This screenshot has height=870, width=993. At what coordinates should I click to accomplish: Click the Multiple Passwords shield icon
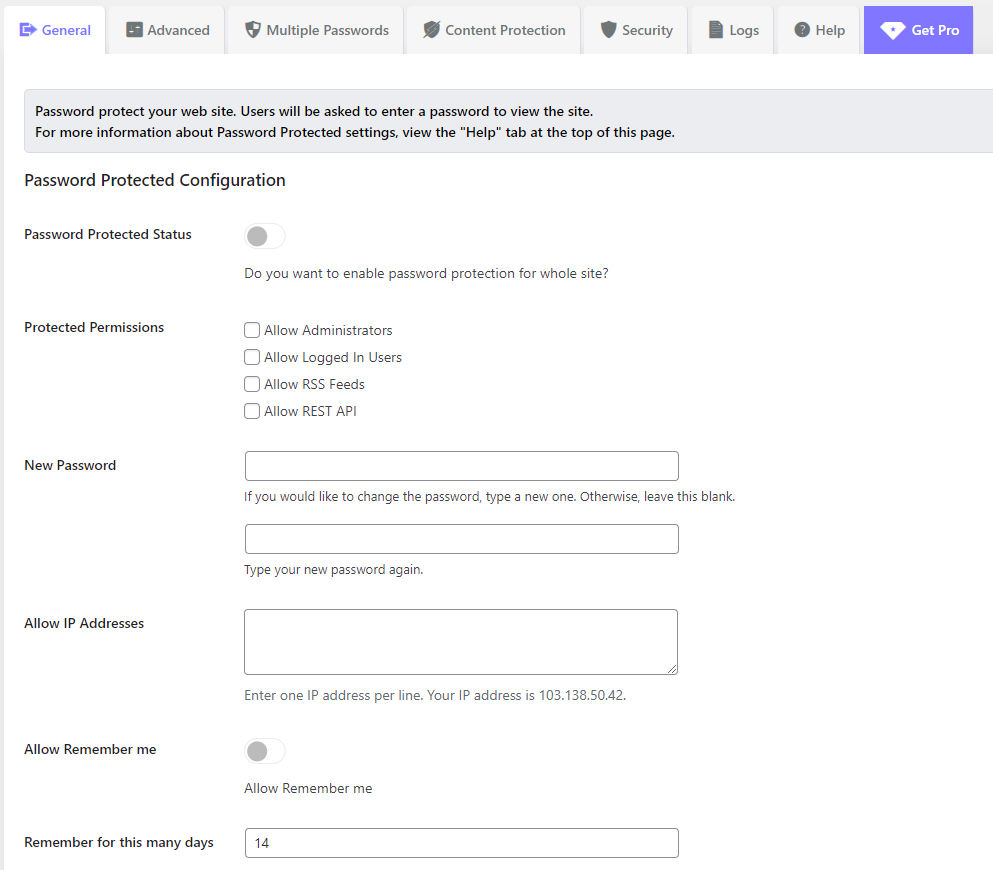[253, 30]
